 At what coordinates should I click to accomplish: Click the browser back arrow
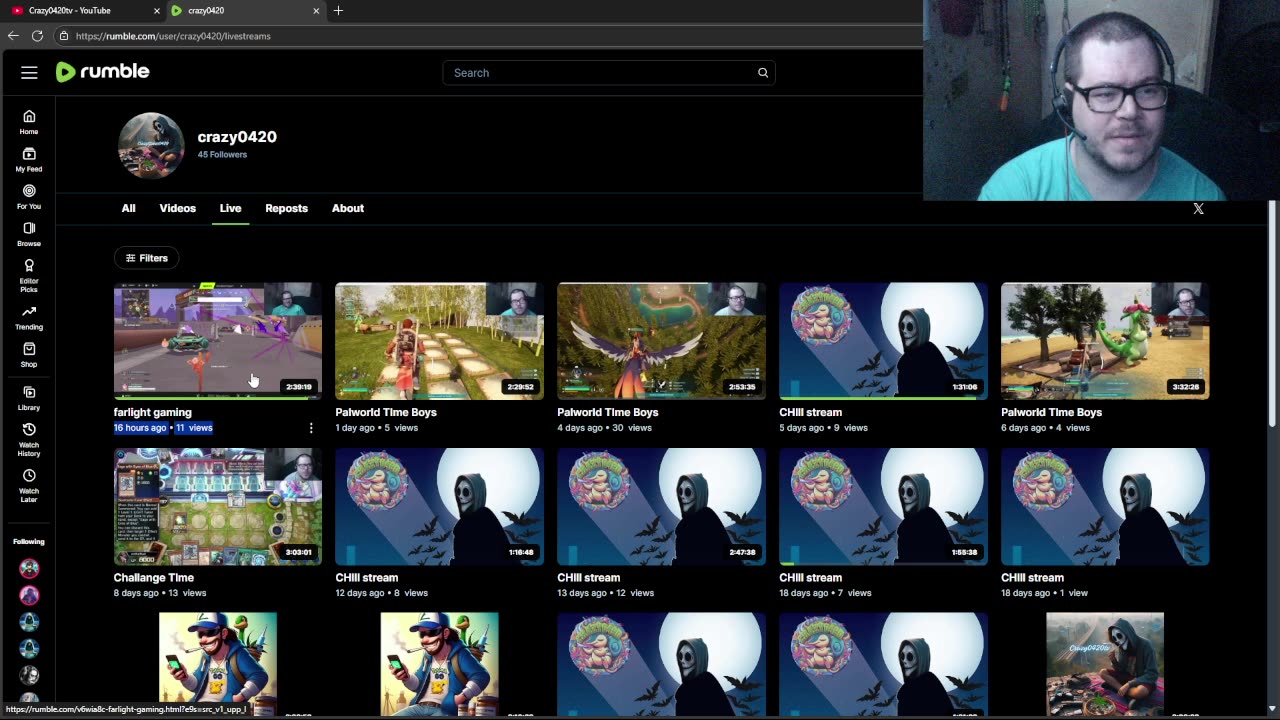(x=13, y=36)
